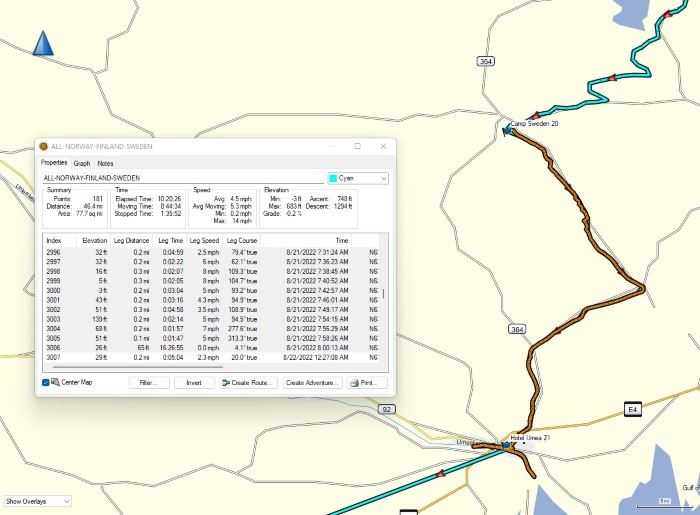Switch to the Graph tab
Image resolution: width=700 pixels, height=515 pixels.
[x=82, y=163]
